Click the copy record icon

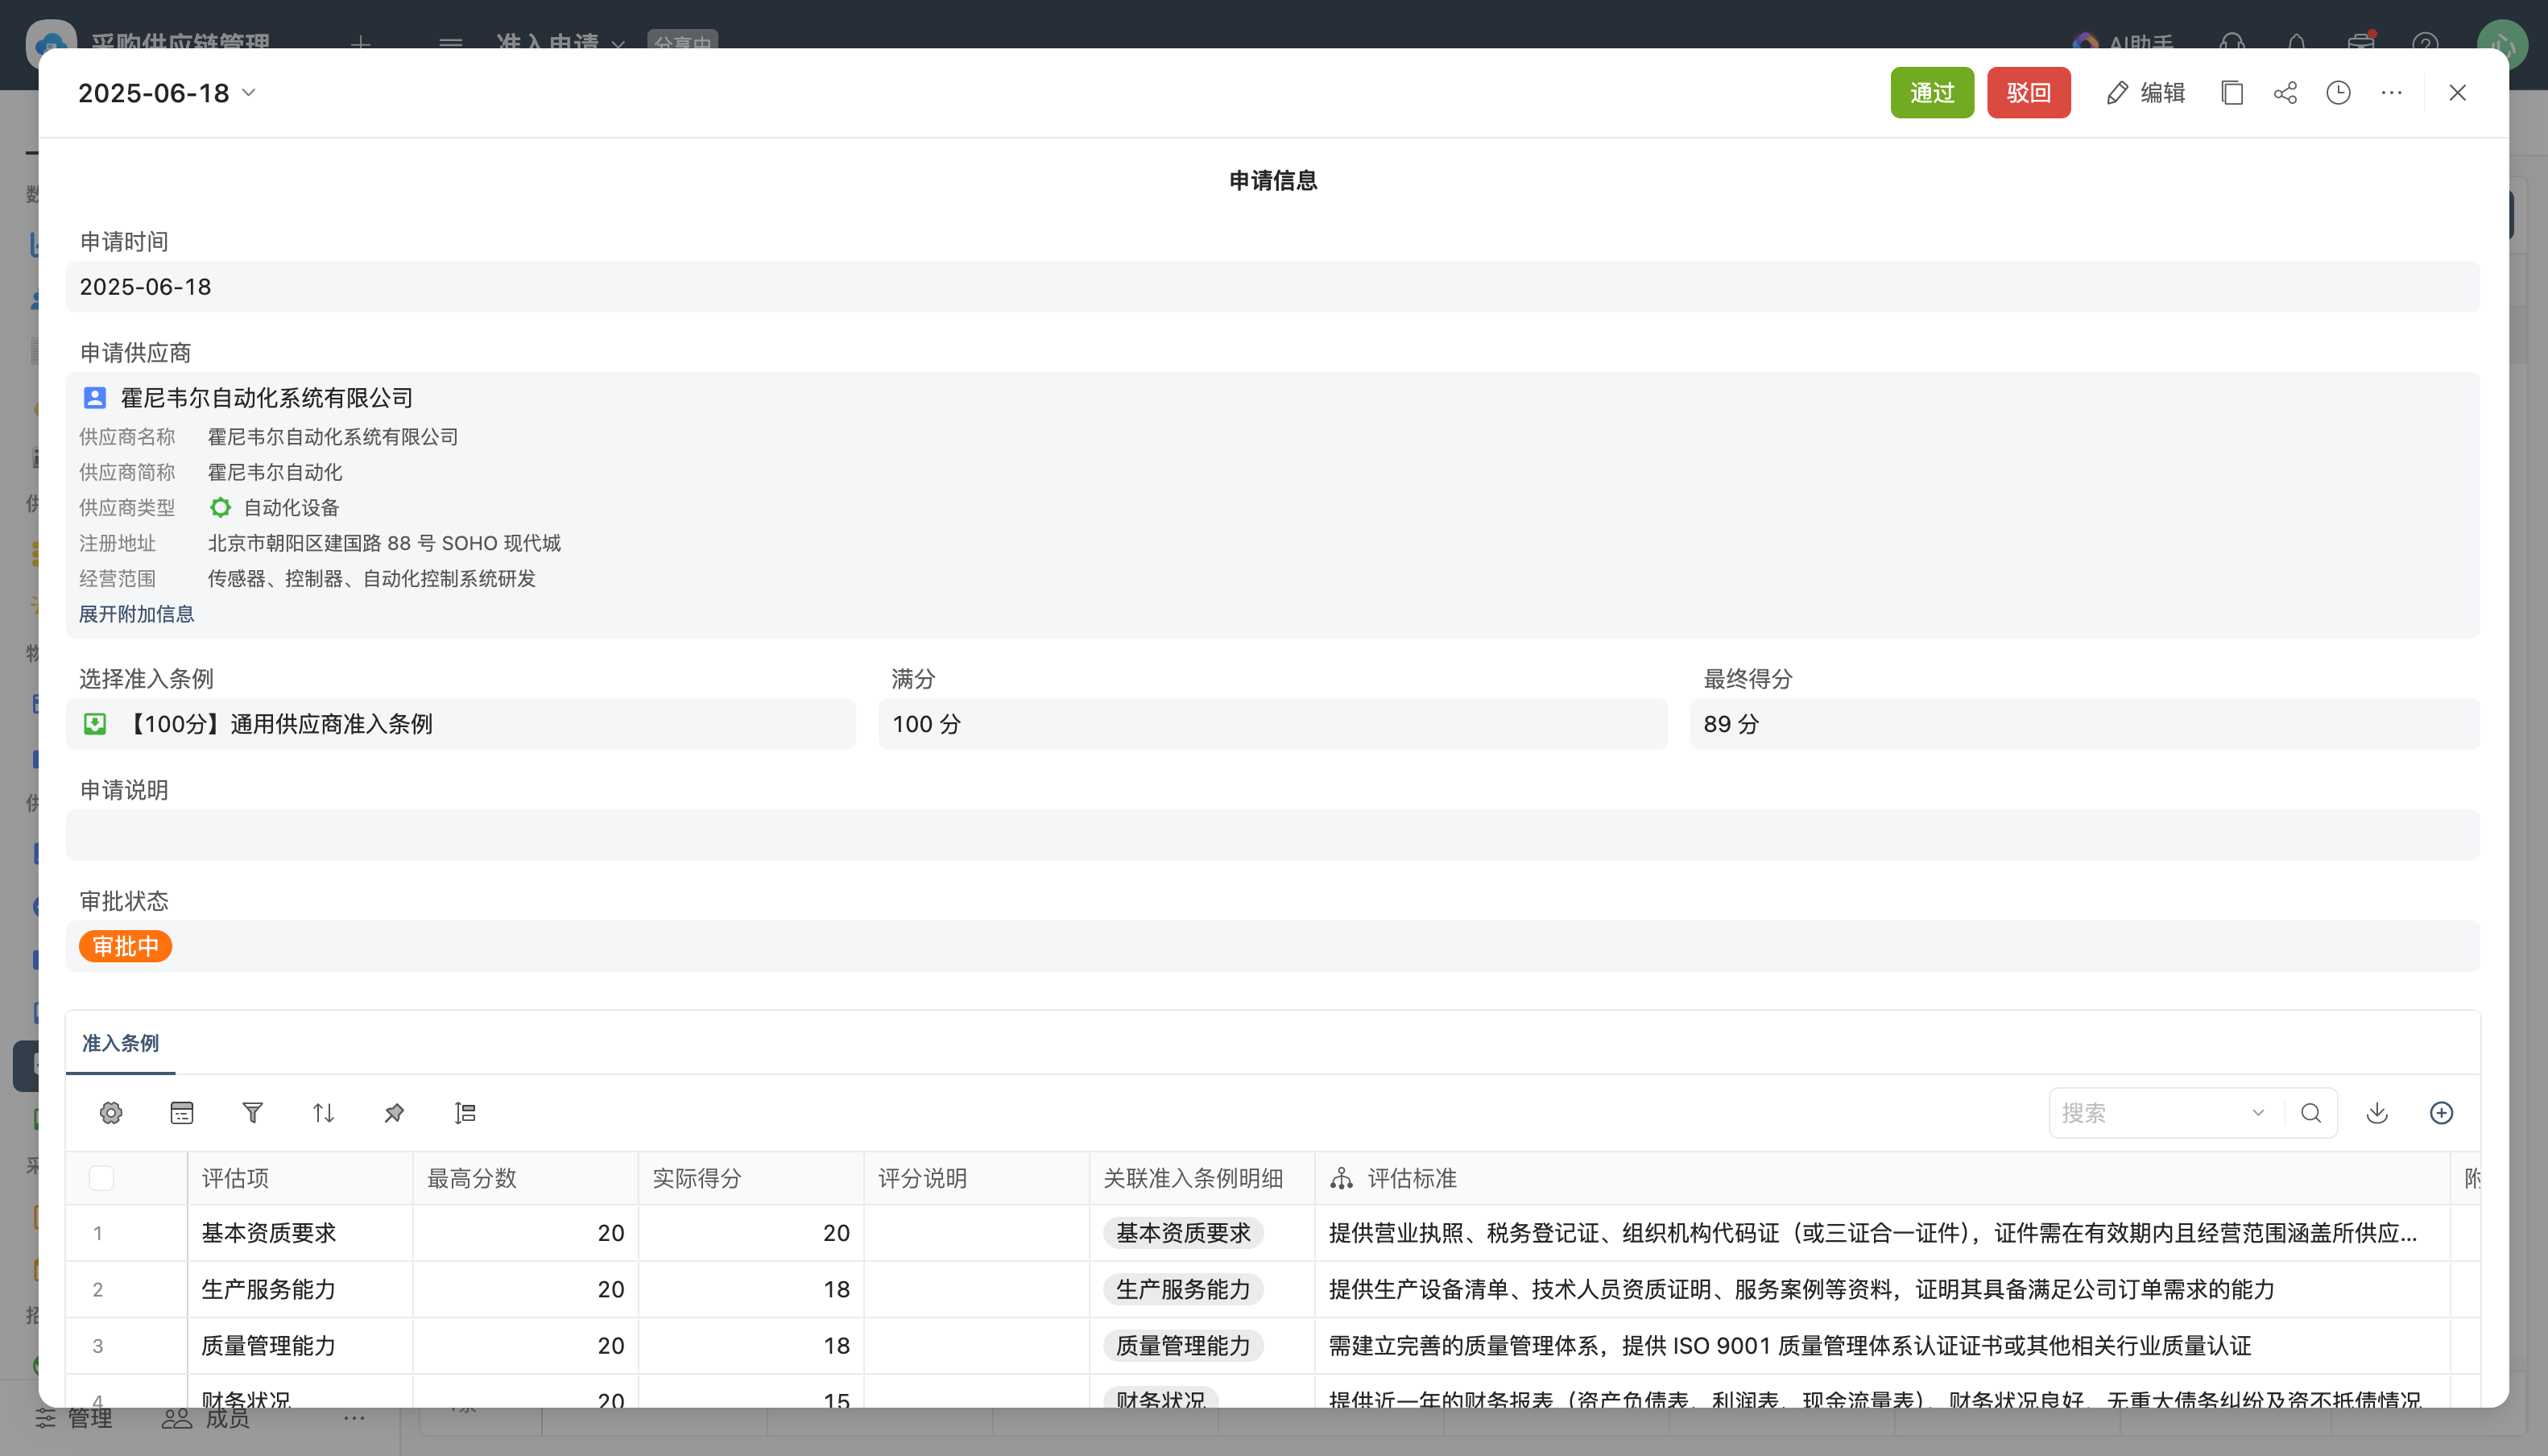click(2232, 93)
